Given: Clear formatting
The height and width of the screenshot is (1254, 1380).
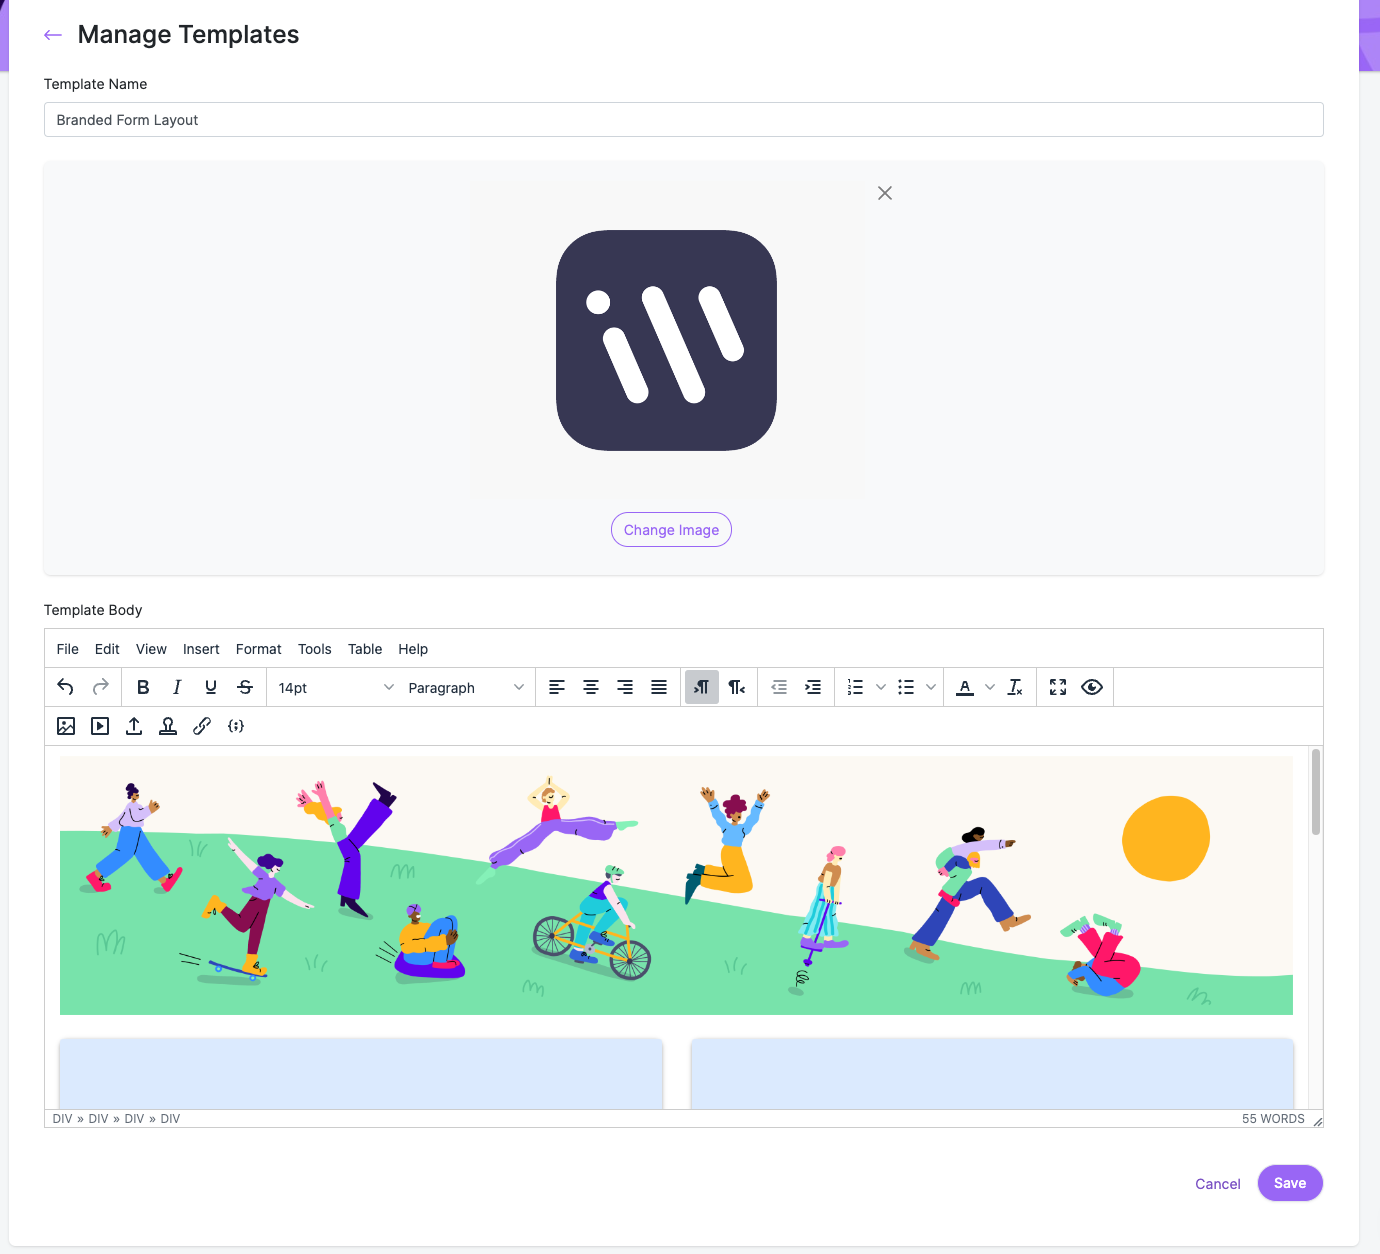Looking at the screenshot, I should 1015,687.
